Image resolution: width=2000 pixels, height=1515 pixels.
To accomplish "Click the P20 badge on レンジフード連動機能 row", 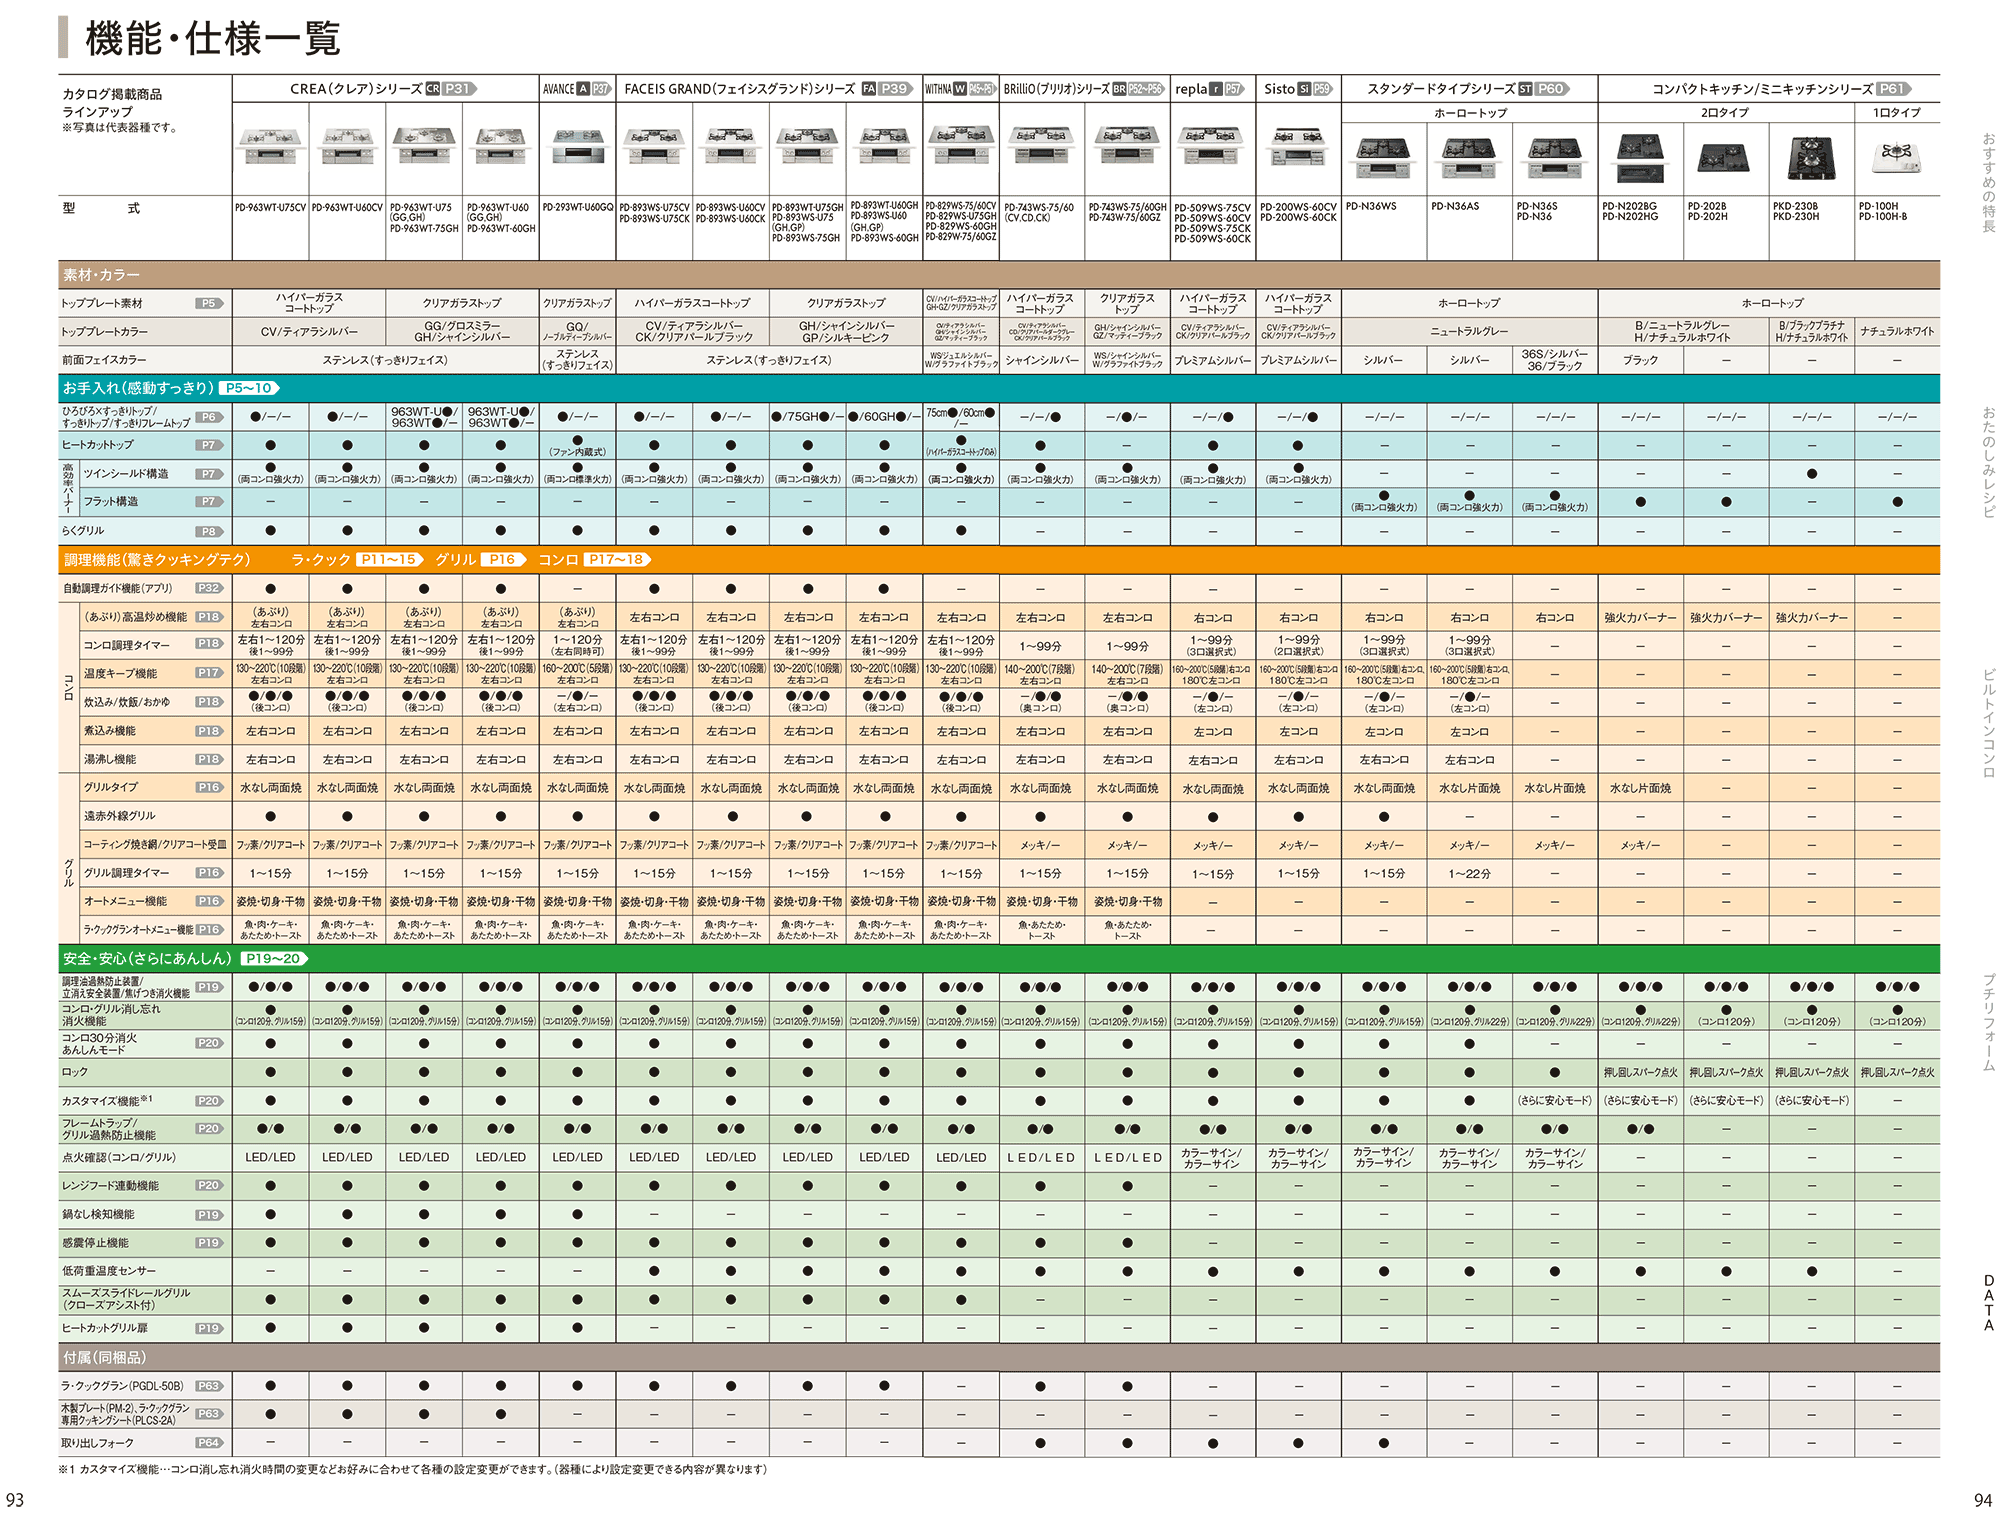I will 209,1186.
